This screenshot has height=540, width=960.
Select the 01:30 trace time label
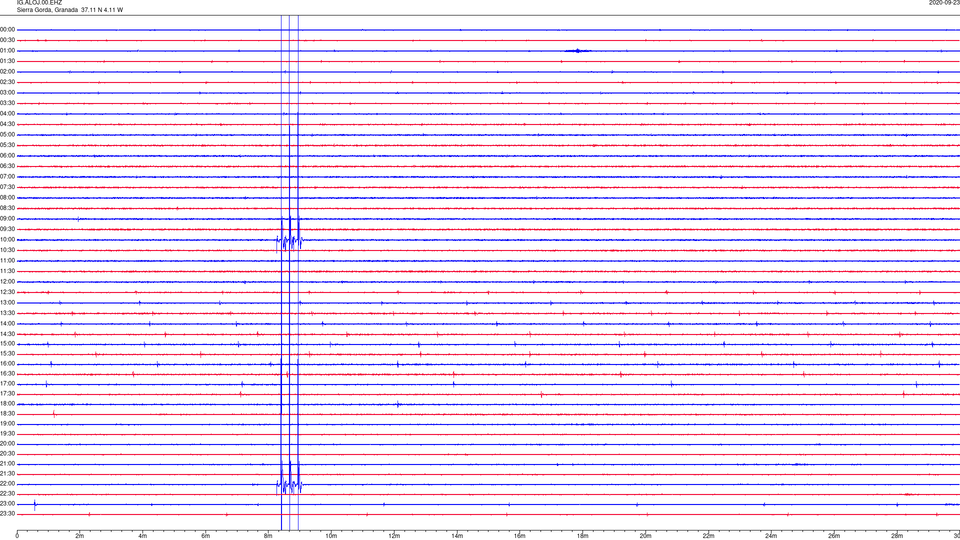(x=8, y=61)
